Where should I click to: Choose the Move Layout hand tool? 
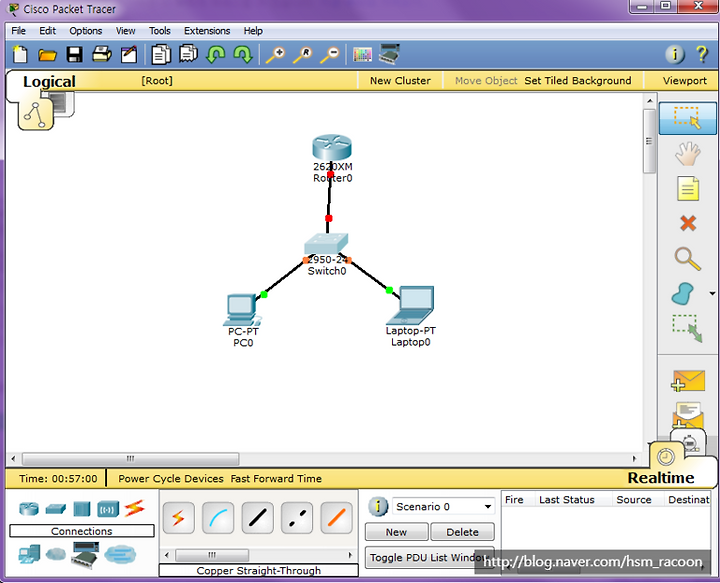click(687, 154)
